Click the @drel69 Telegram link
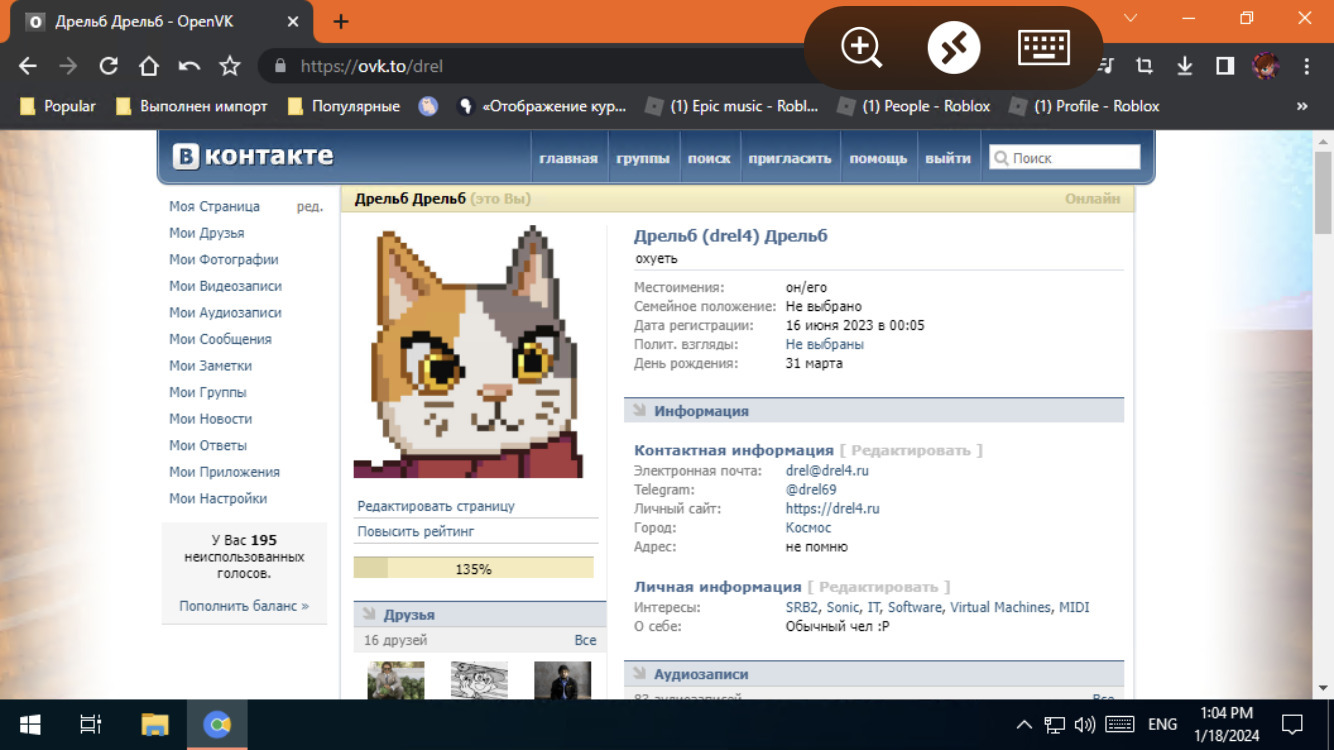The image size is (1334, 750). [x=811, y=489]
